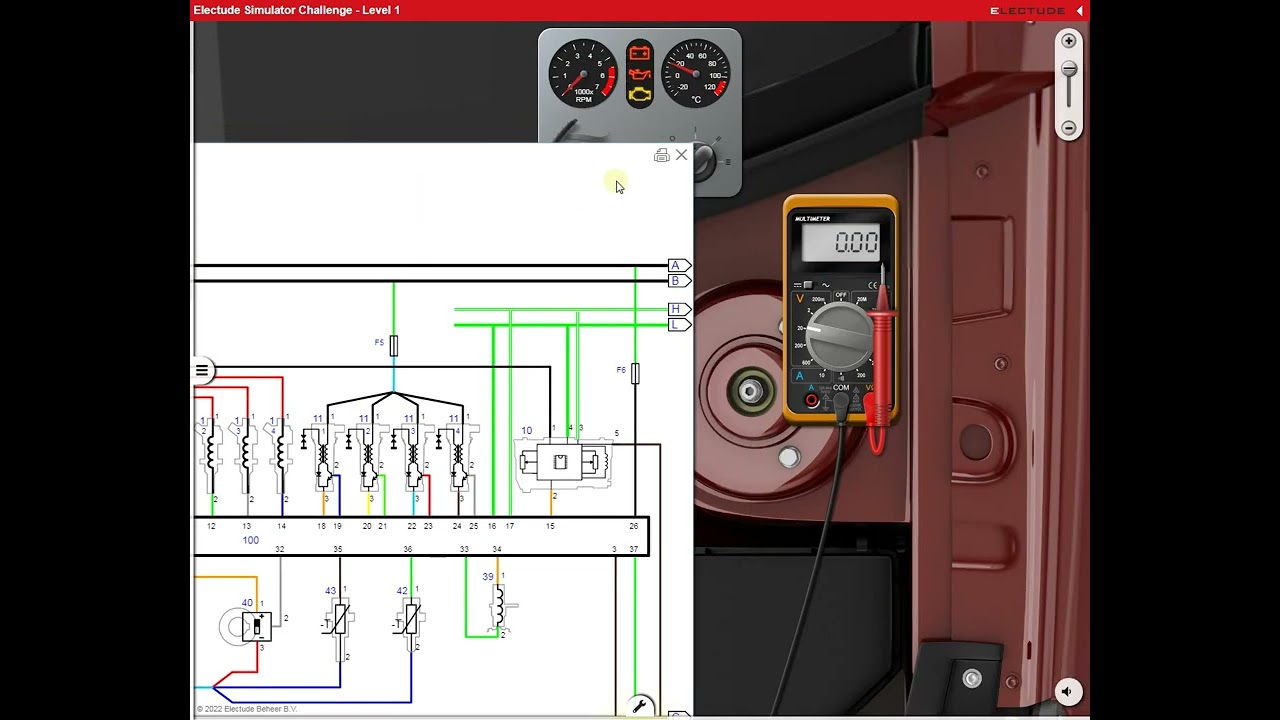This screenshot has height=720, width=1280.
Task: Select ignition coil 11 above pin 22
Action: pyautogui.click(x=413, y=458)
